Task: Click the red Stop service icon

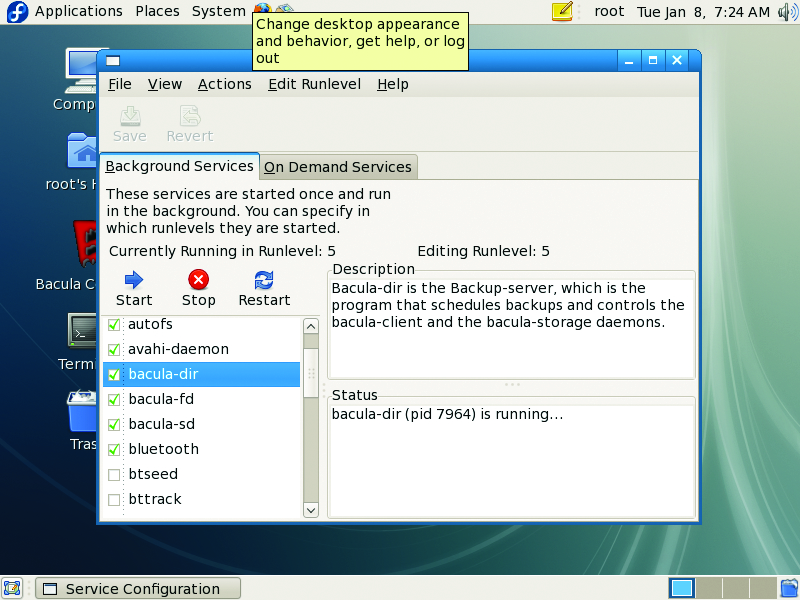Action: (198, 280)
